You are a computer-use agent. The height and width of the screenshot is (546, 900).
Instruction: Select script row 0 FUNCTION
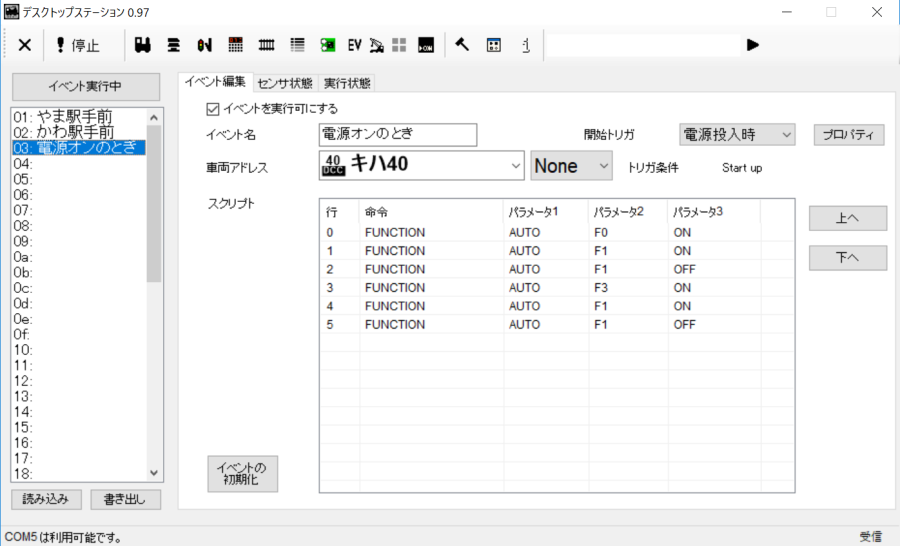coord(557,233)
